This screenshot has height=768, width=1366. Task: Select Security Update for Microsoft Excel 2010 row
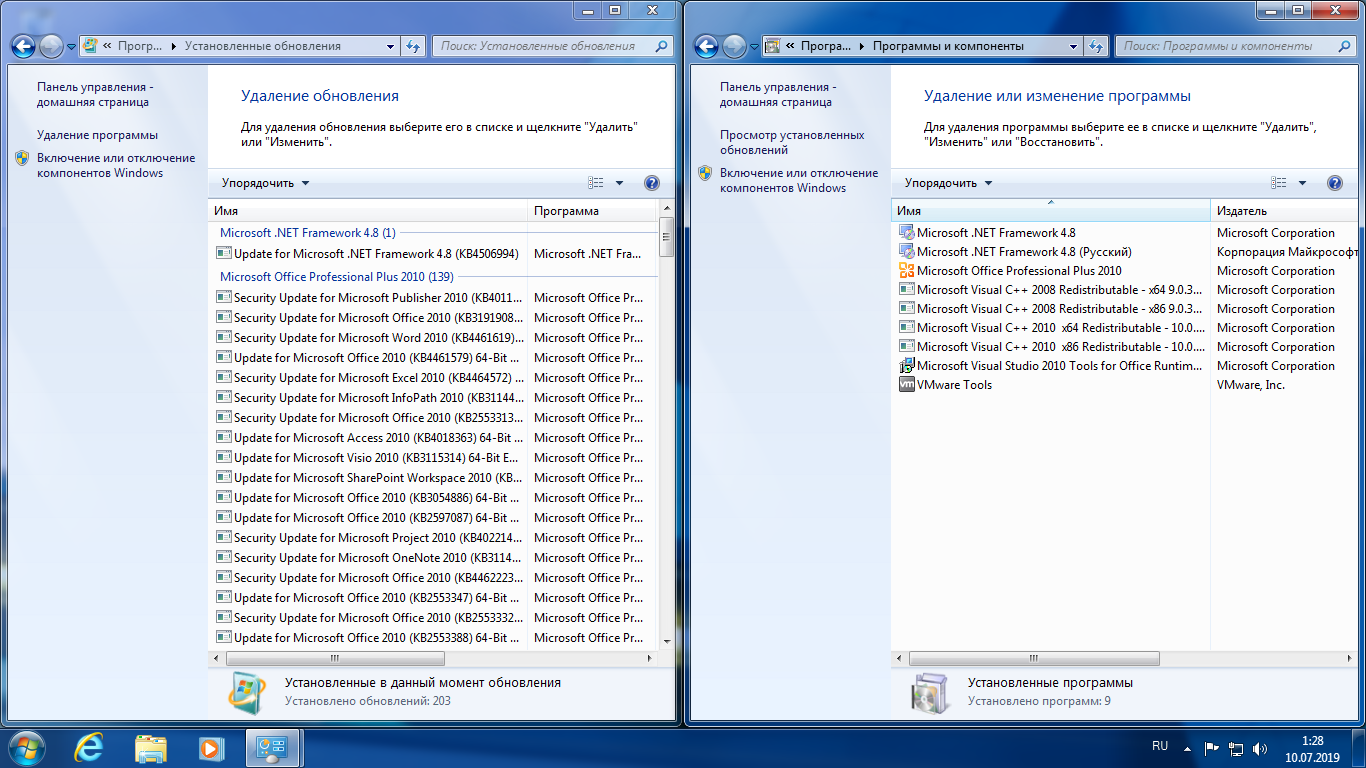[434, 378]
